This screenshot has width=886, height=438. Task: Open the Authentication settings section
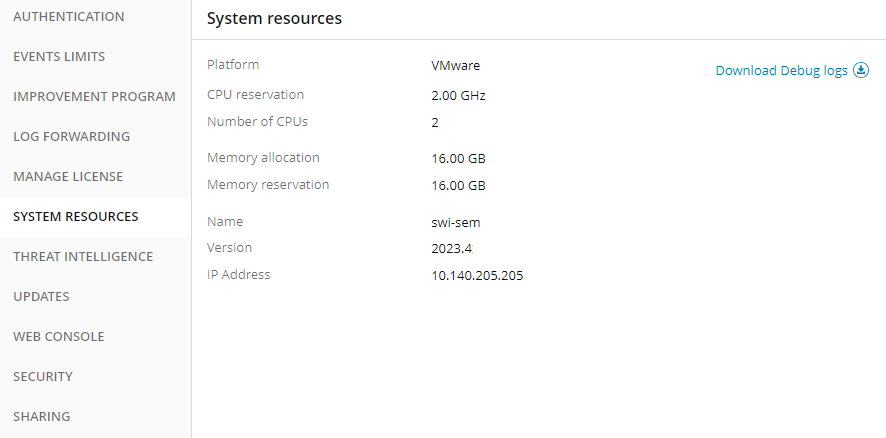(69, 17)
